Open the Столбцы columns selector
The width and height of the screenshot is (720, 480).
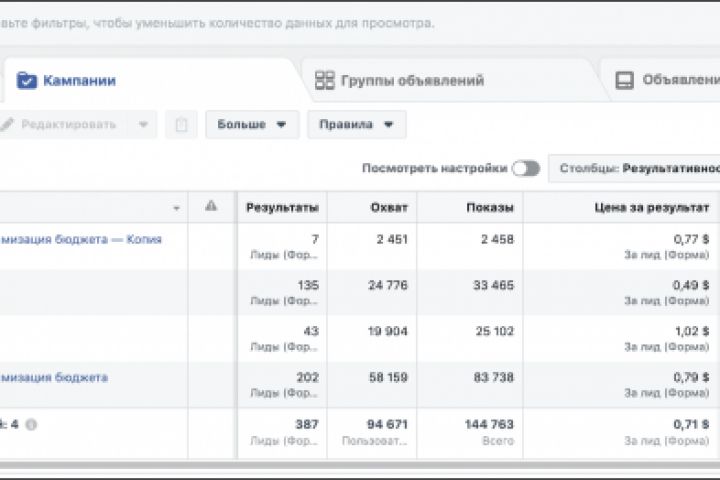[636, 169]
